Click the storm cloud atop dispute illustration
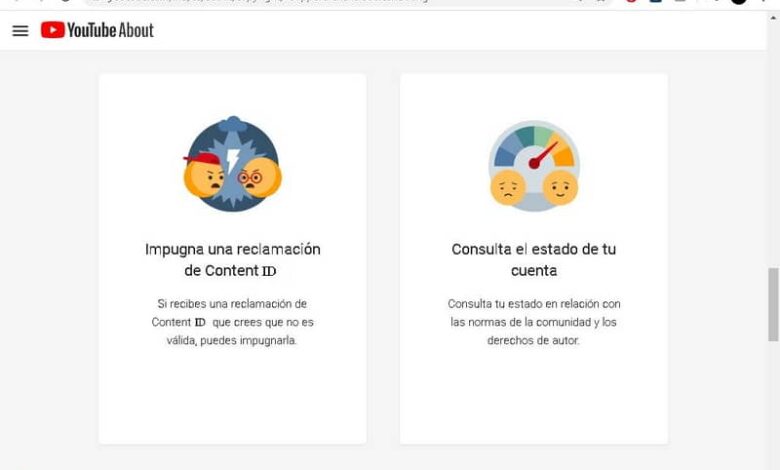This screenshot has height=470, width=780. (x=233, y=124)
